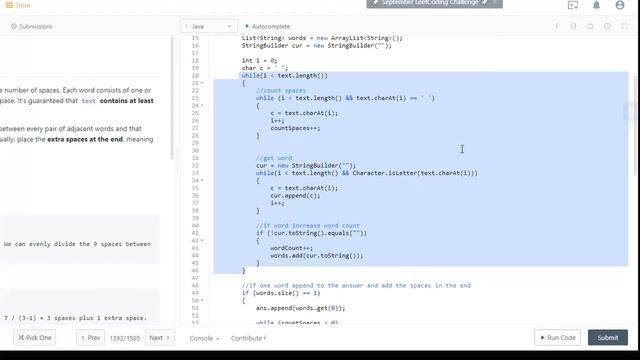Click code line 'wordCount++;'
Image resolution: width=640 pixels, height=360 pixels.
291,248
